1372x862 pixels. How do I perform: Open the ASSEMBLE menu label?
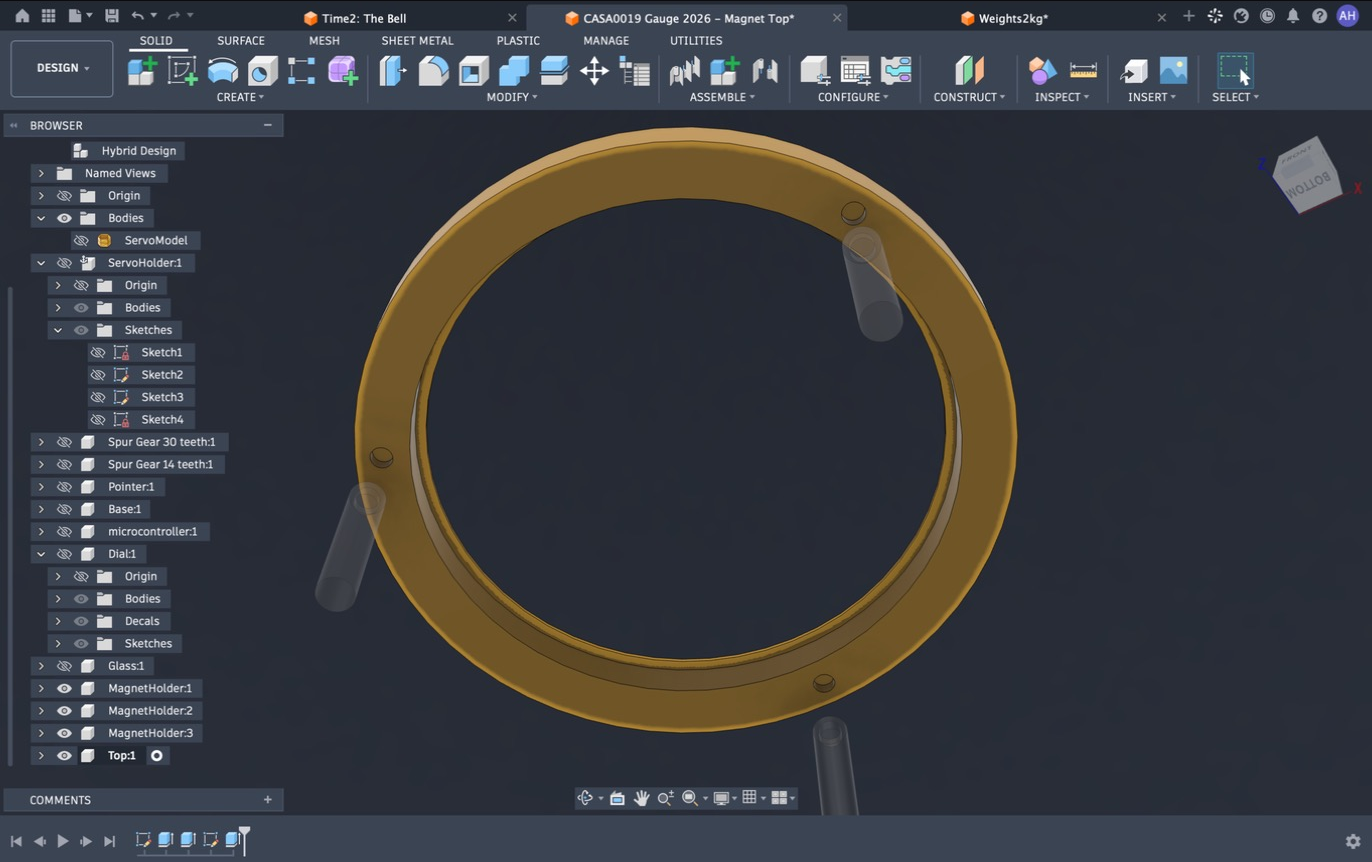(x=722, y=97)
